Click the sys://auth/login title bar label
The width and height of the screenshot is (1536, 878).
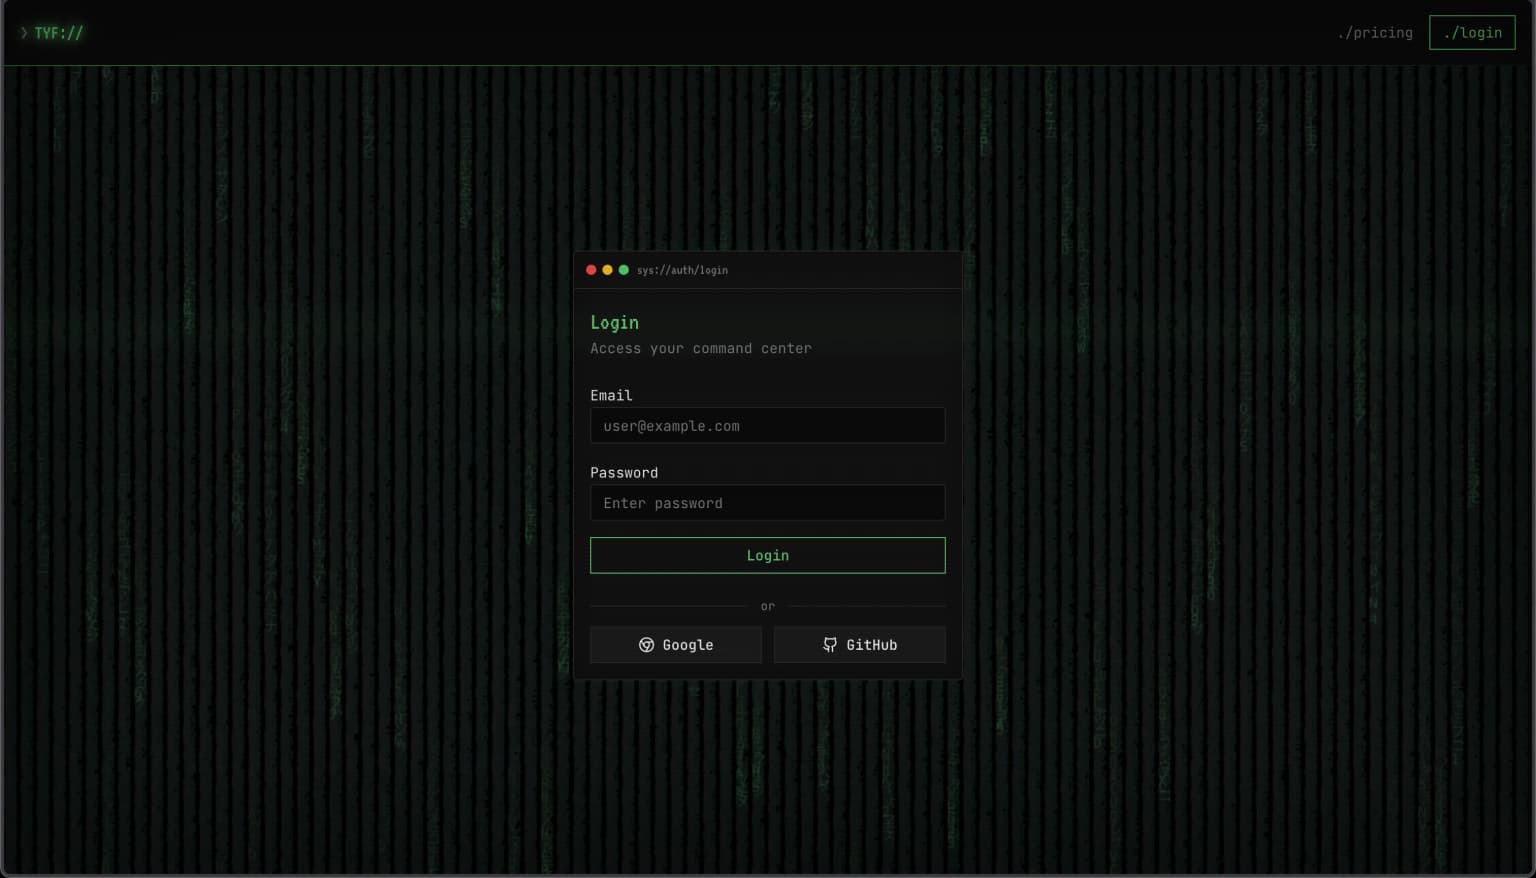[682, 270]
